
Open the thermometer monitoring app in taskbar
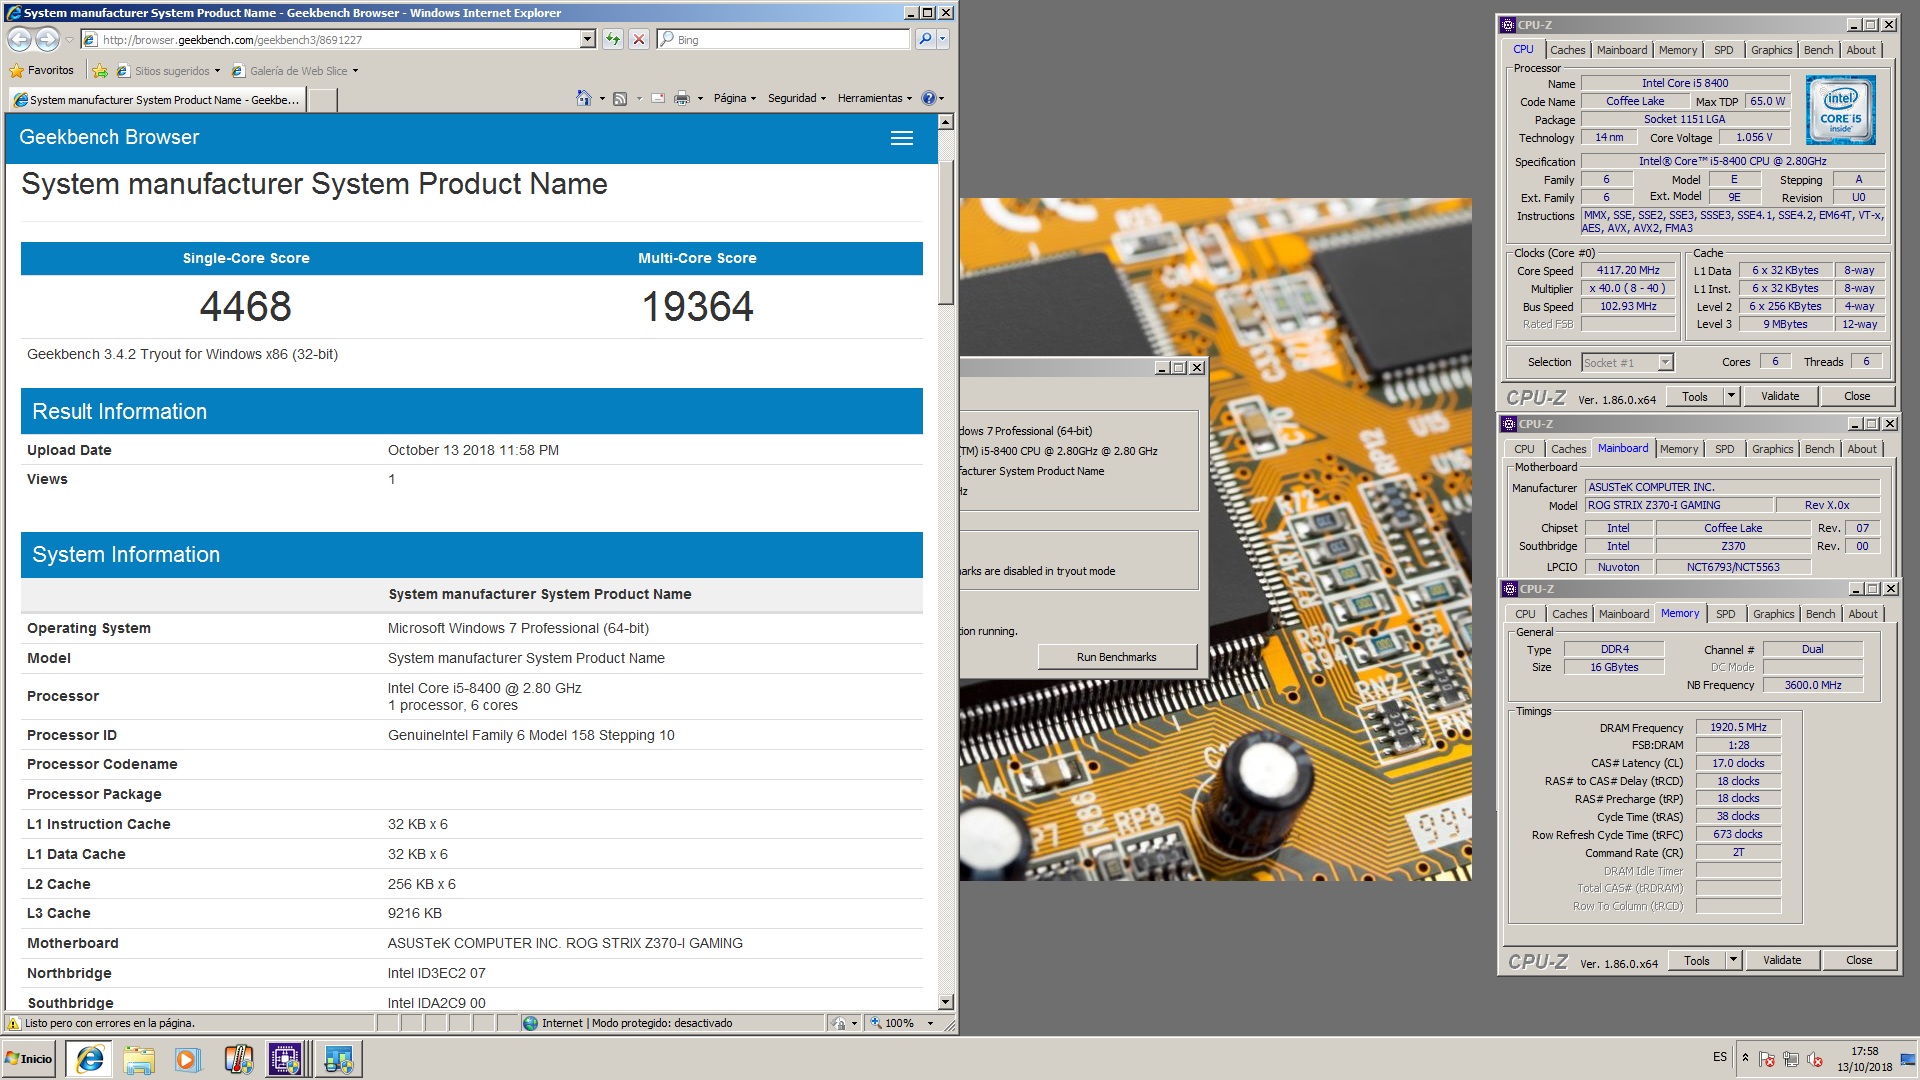238,1059
